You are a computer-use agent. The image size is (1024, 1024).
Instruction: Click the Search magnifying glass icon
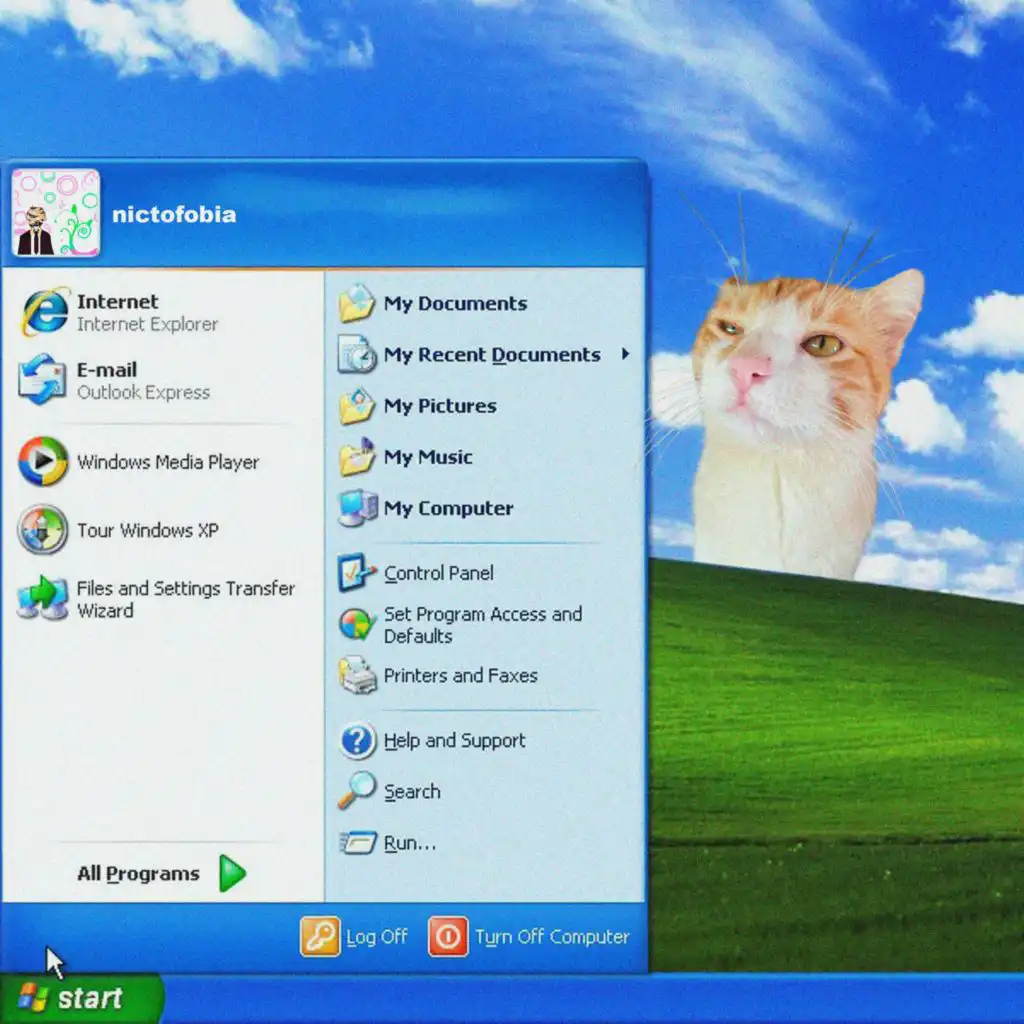tap(357, 791)
